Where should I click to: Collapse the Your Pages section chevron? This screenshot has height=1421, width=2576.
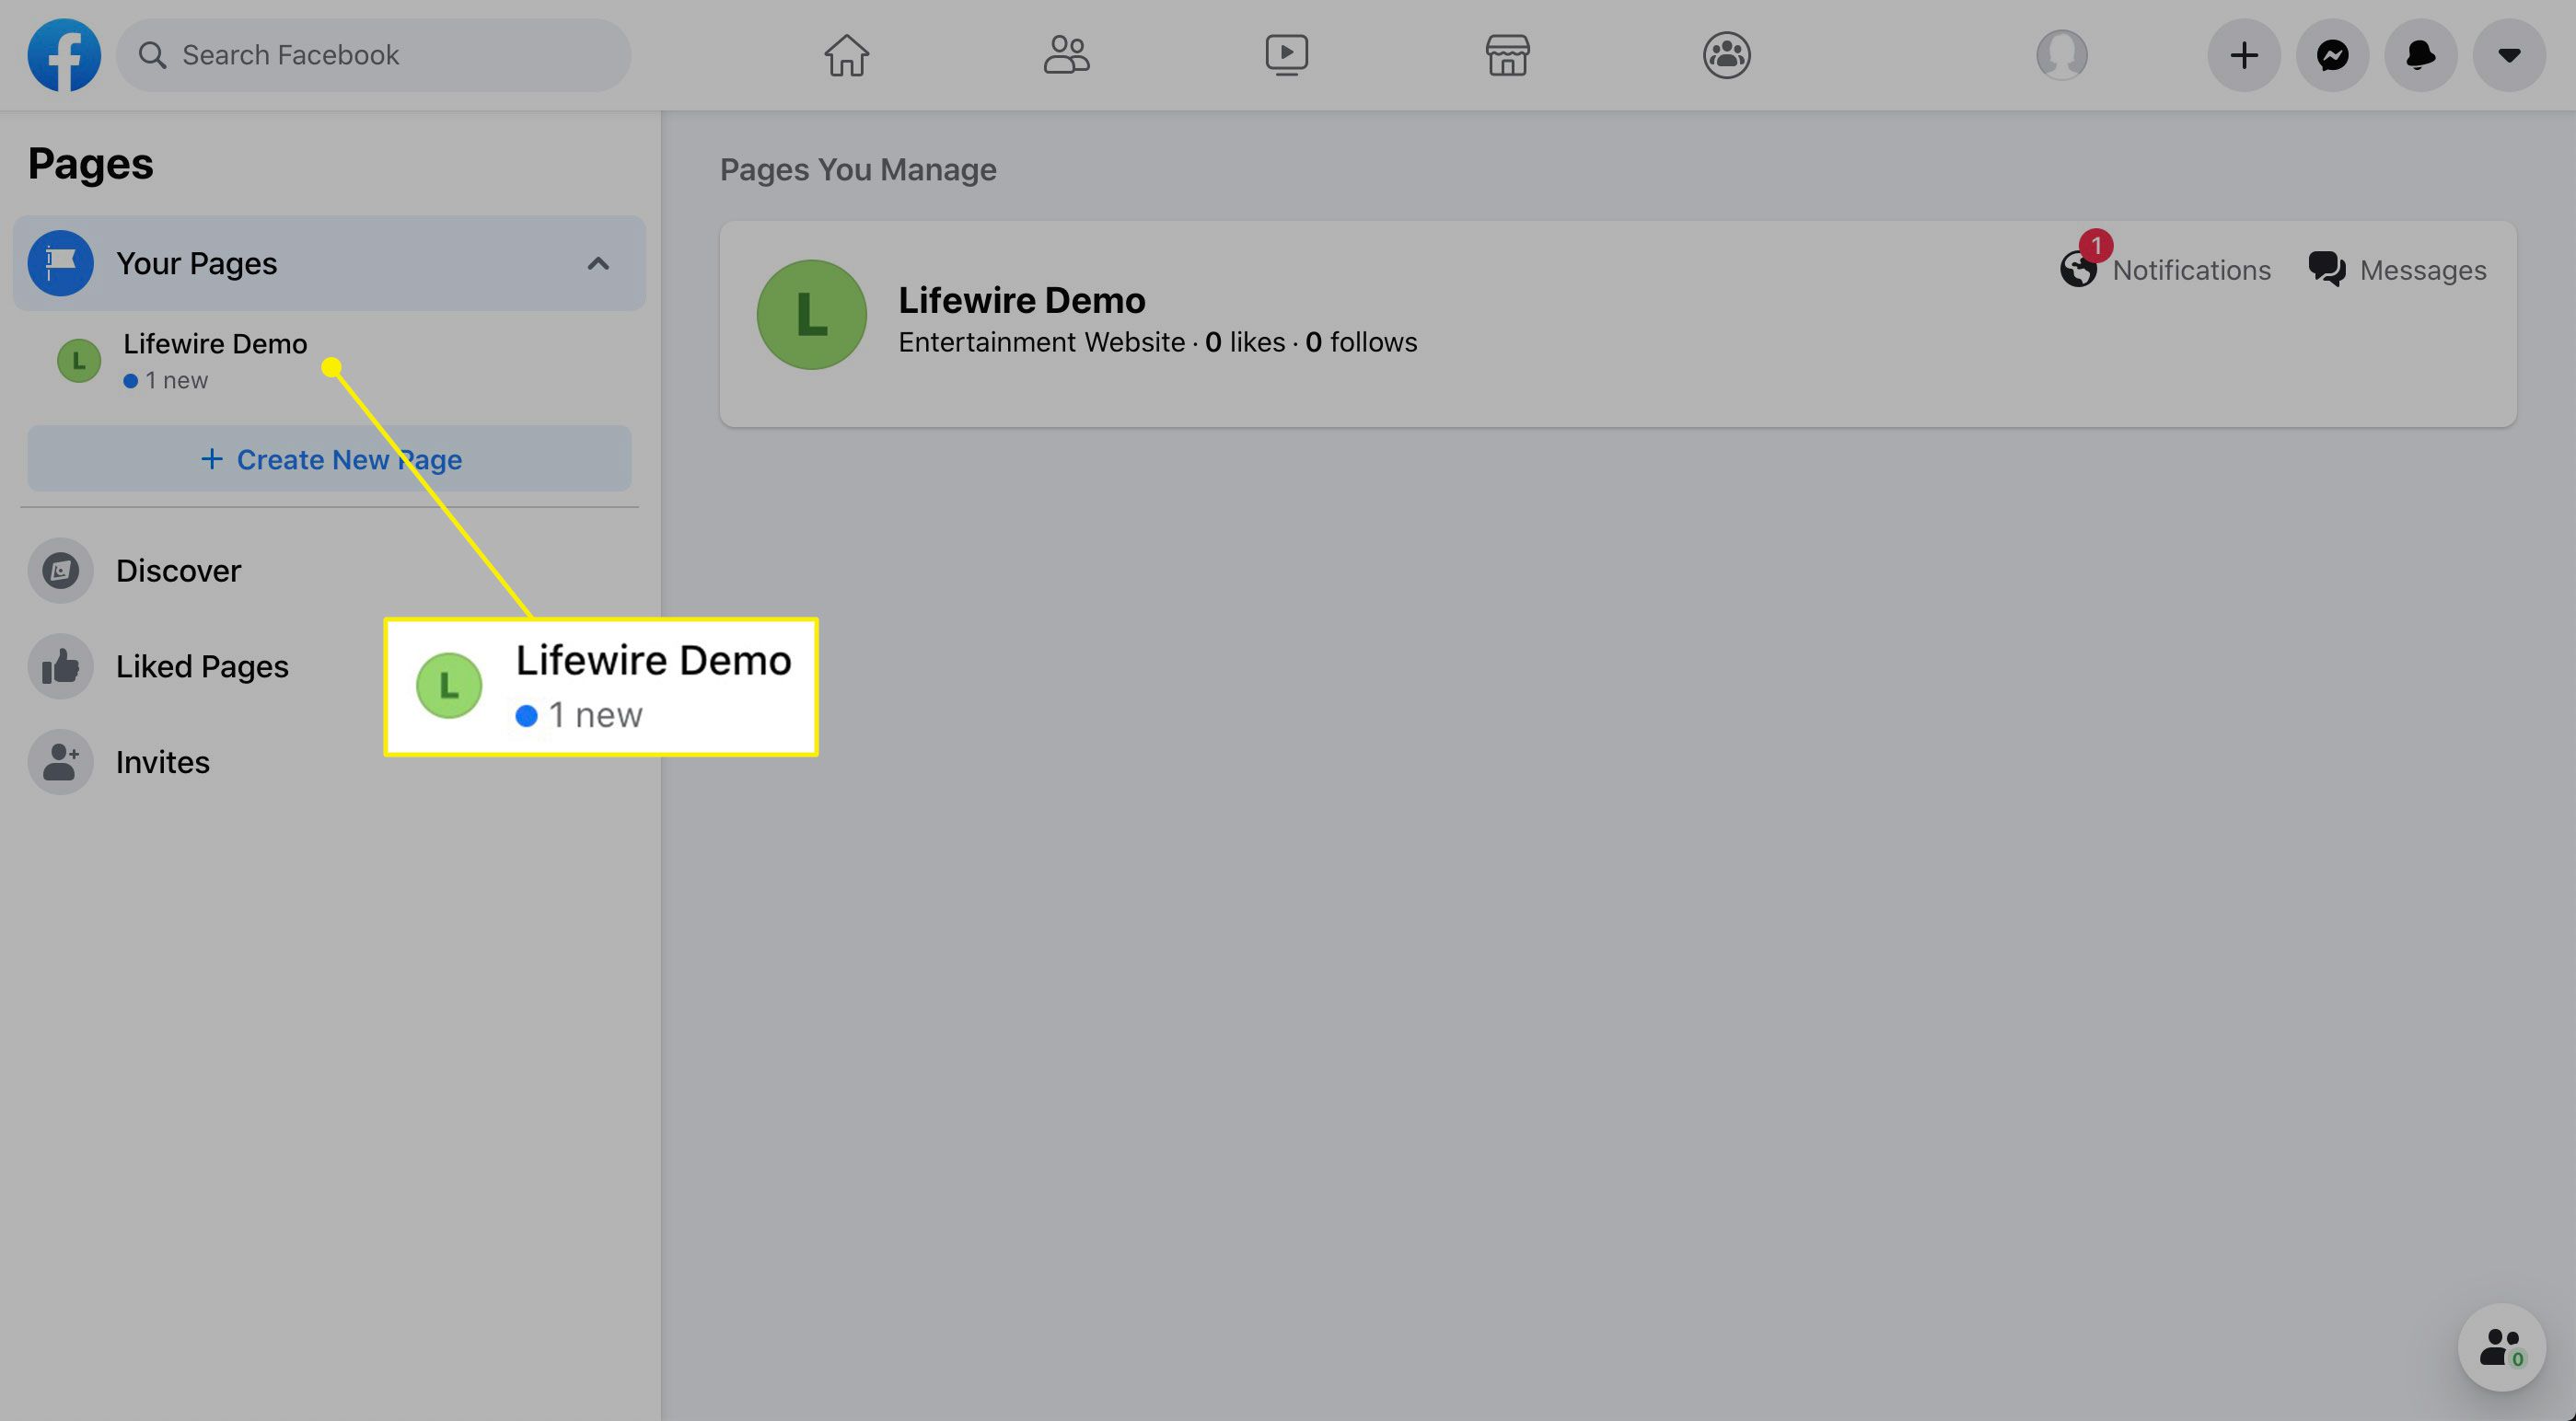(x=598, y=264)
